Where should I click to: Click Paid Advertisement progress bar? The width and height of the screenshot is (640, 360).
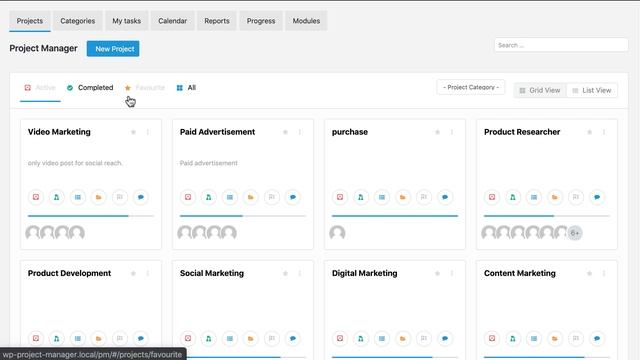(x=243, y=216)
